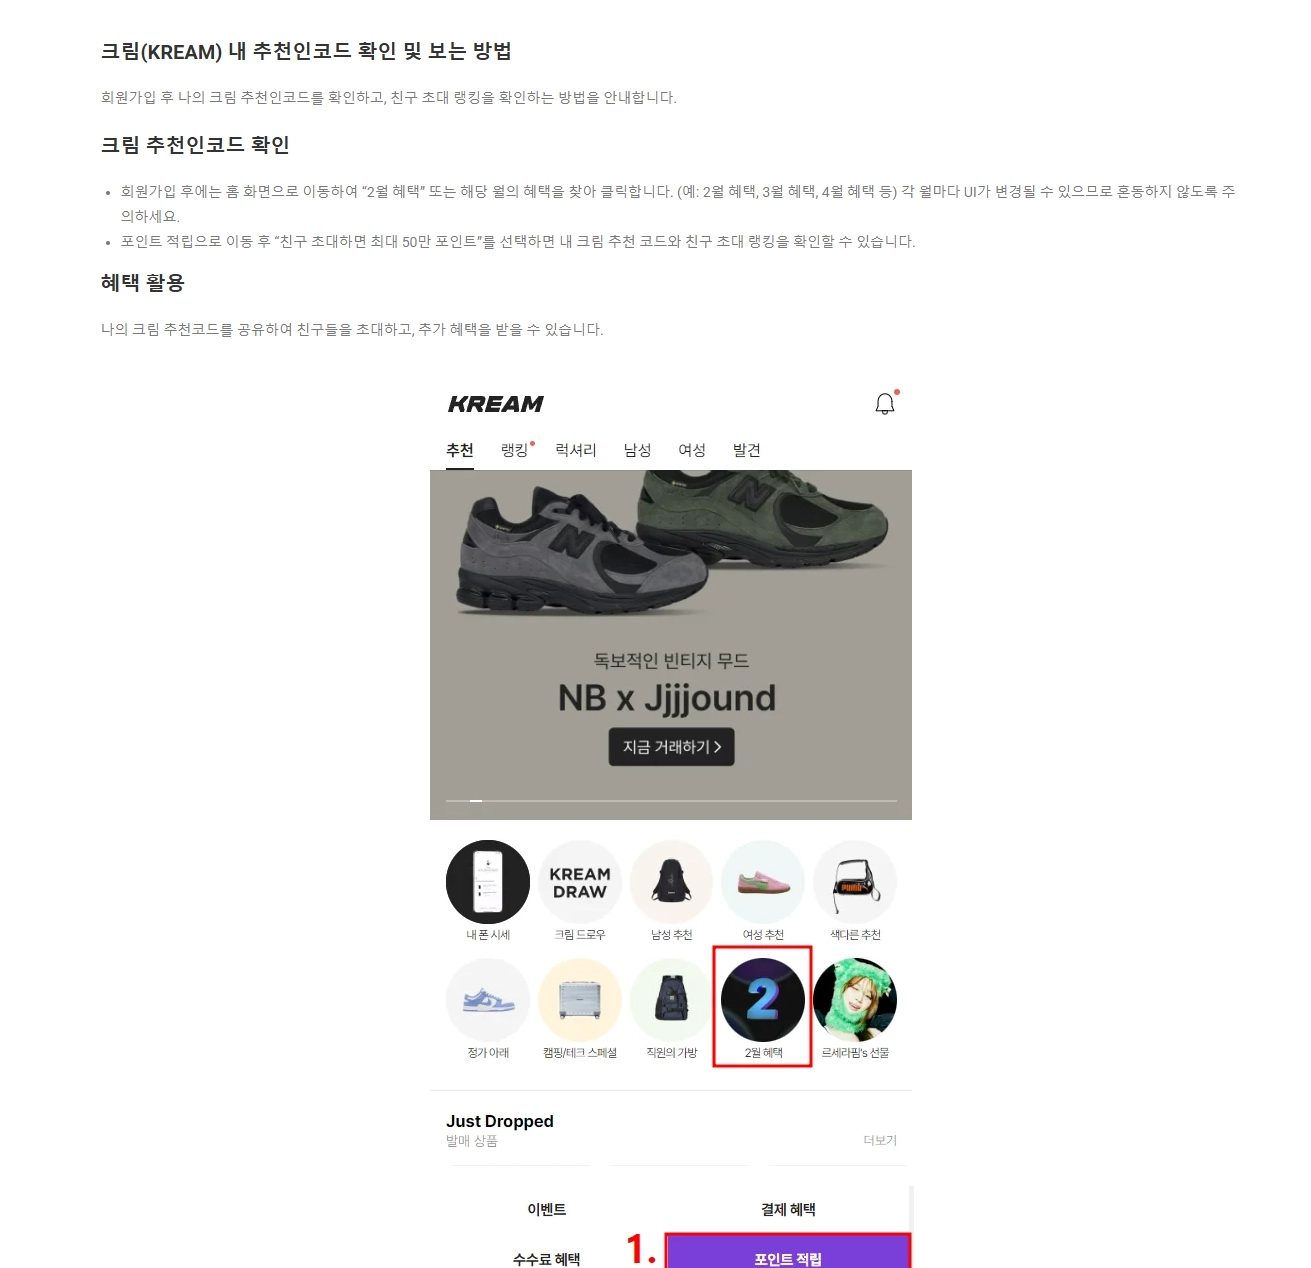Image resolution: width=1311 pixels, height=1268 pixels.
Task: Click the KREAM logo
Action: click(496, 404)
